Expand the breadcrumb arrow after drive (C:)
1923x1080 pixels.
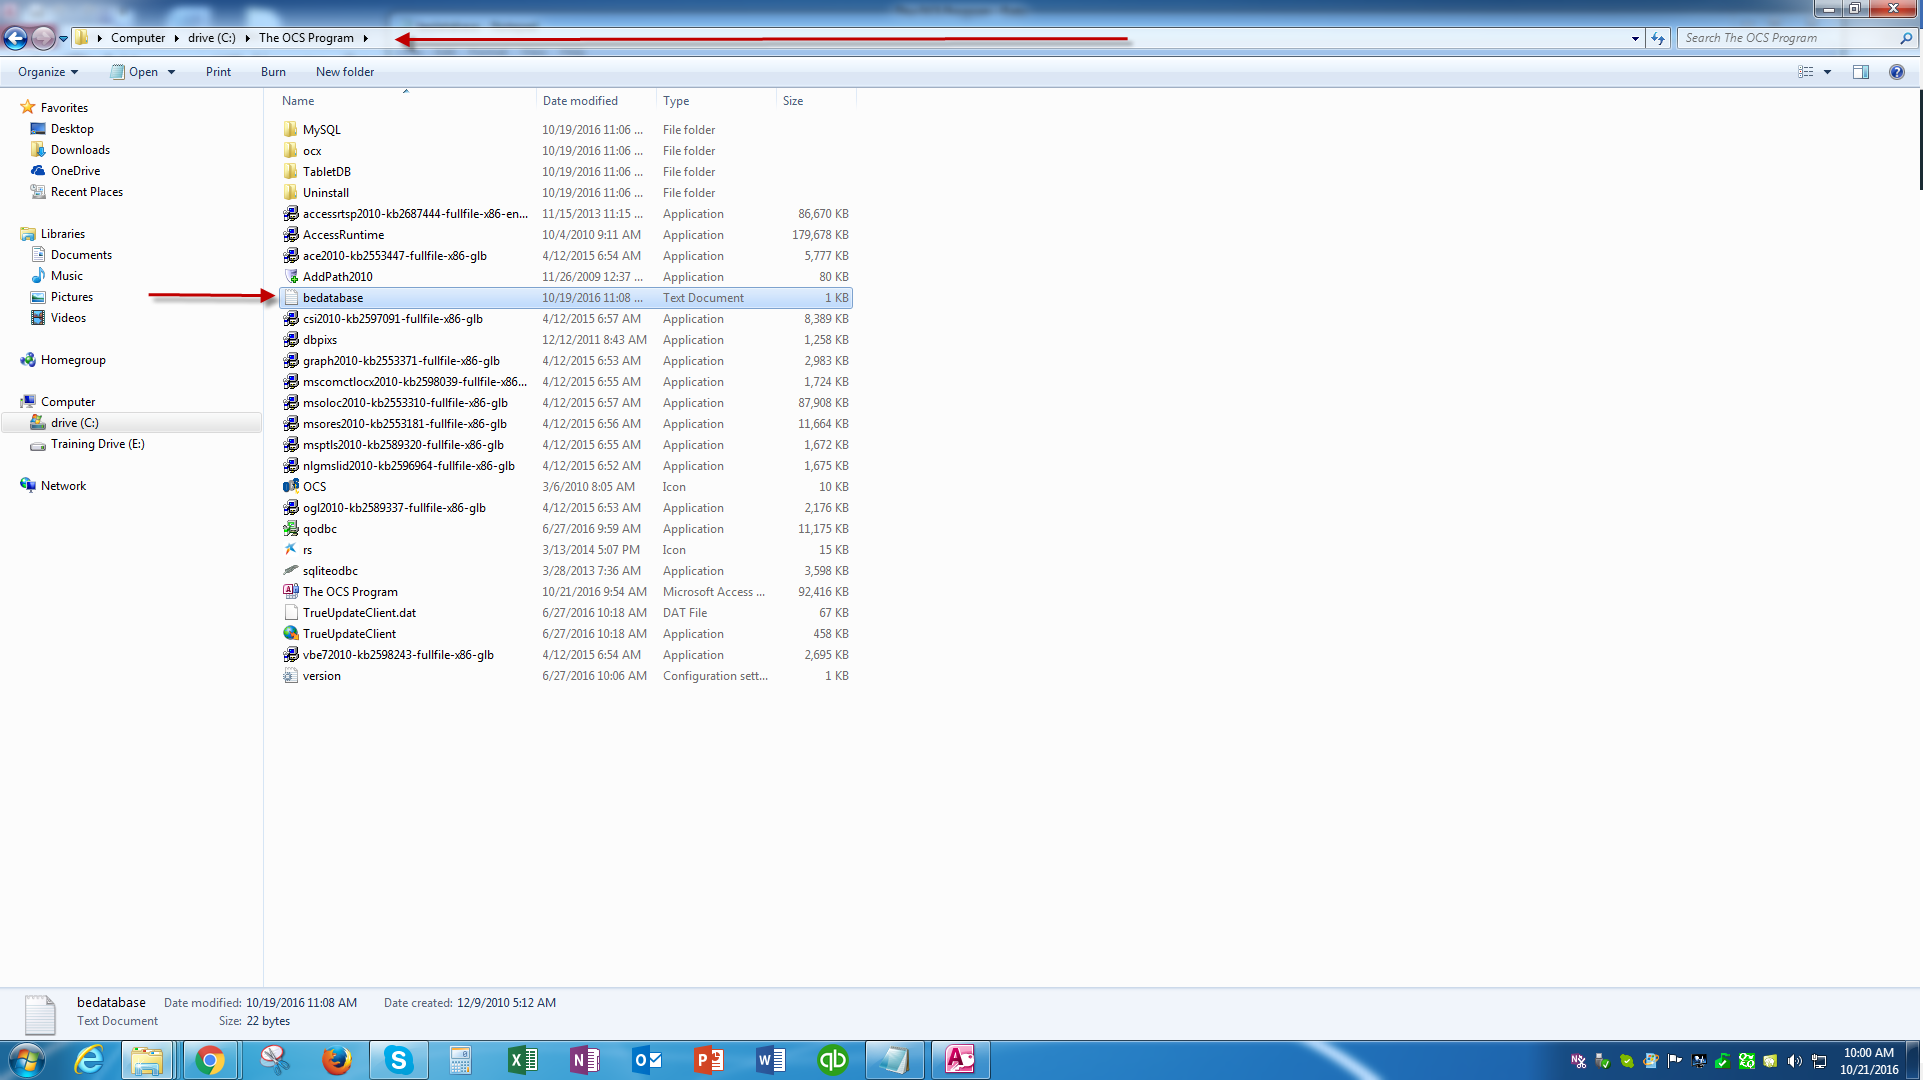coord(247,38)
